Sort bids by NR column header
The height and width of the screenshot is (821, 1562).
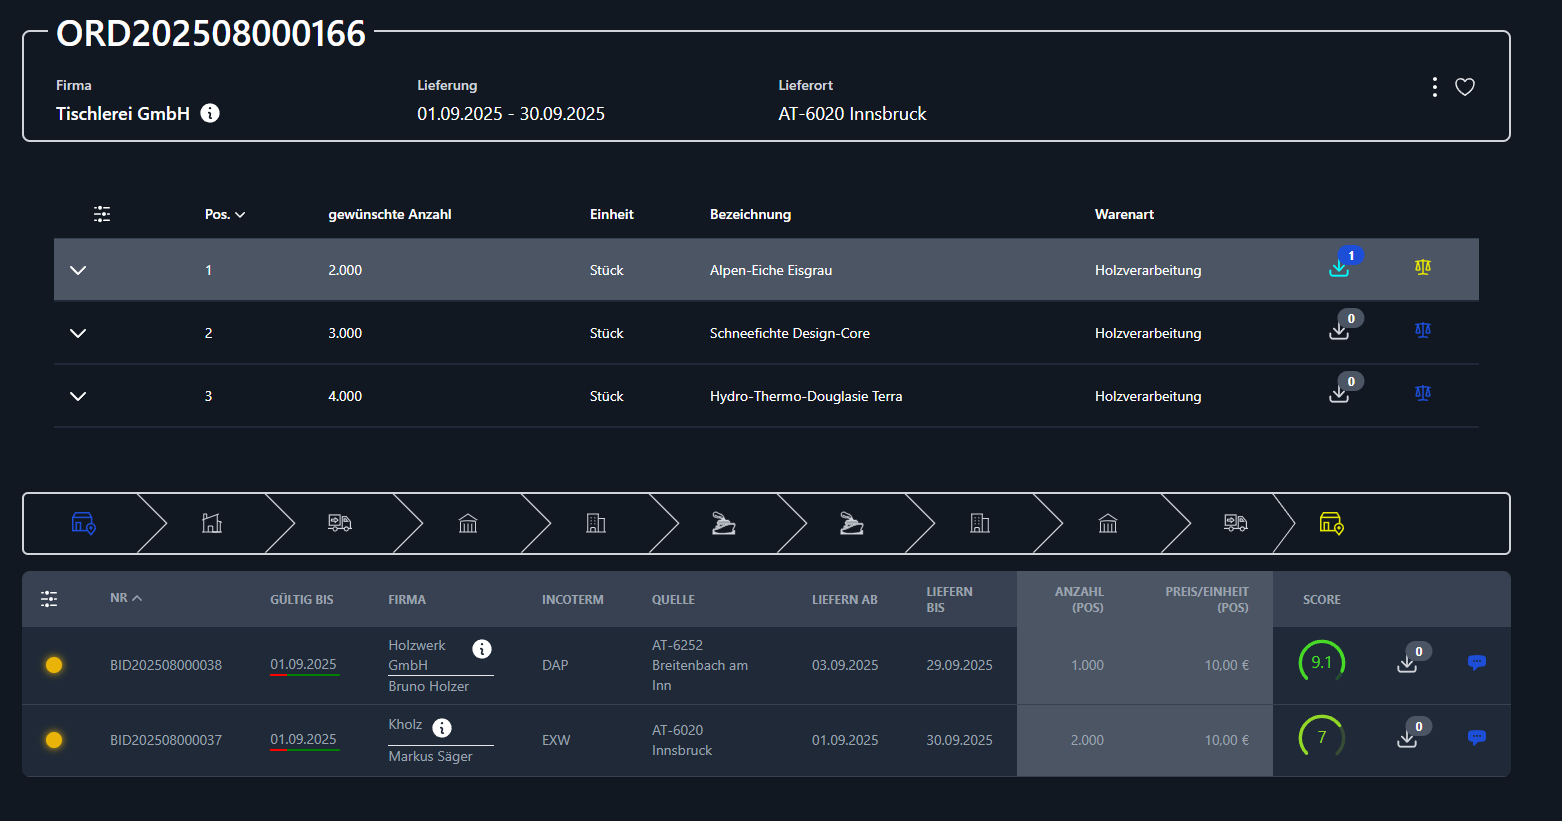click(x=125, y=598)
